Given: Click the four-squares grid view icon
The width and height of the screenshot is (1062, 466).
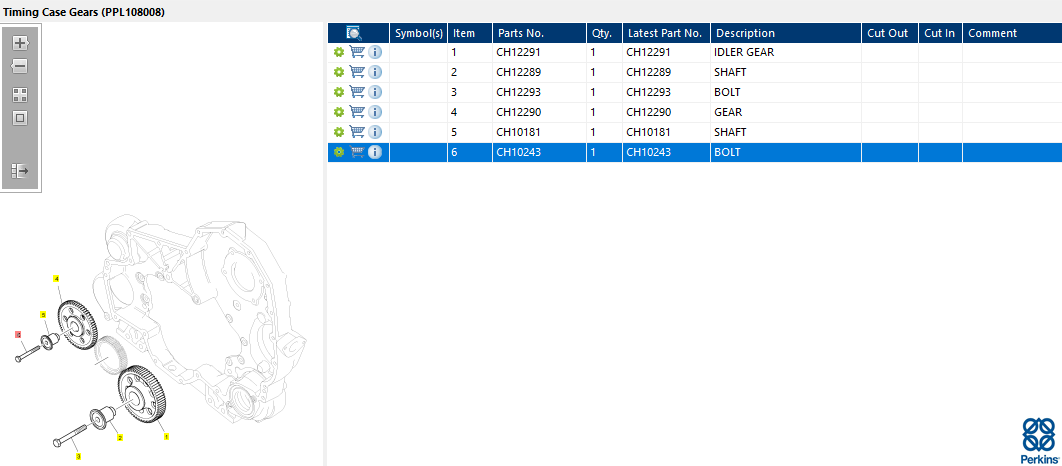Looking at the screenshot, I should click(20, 95).
